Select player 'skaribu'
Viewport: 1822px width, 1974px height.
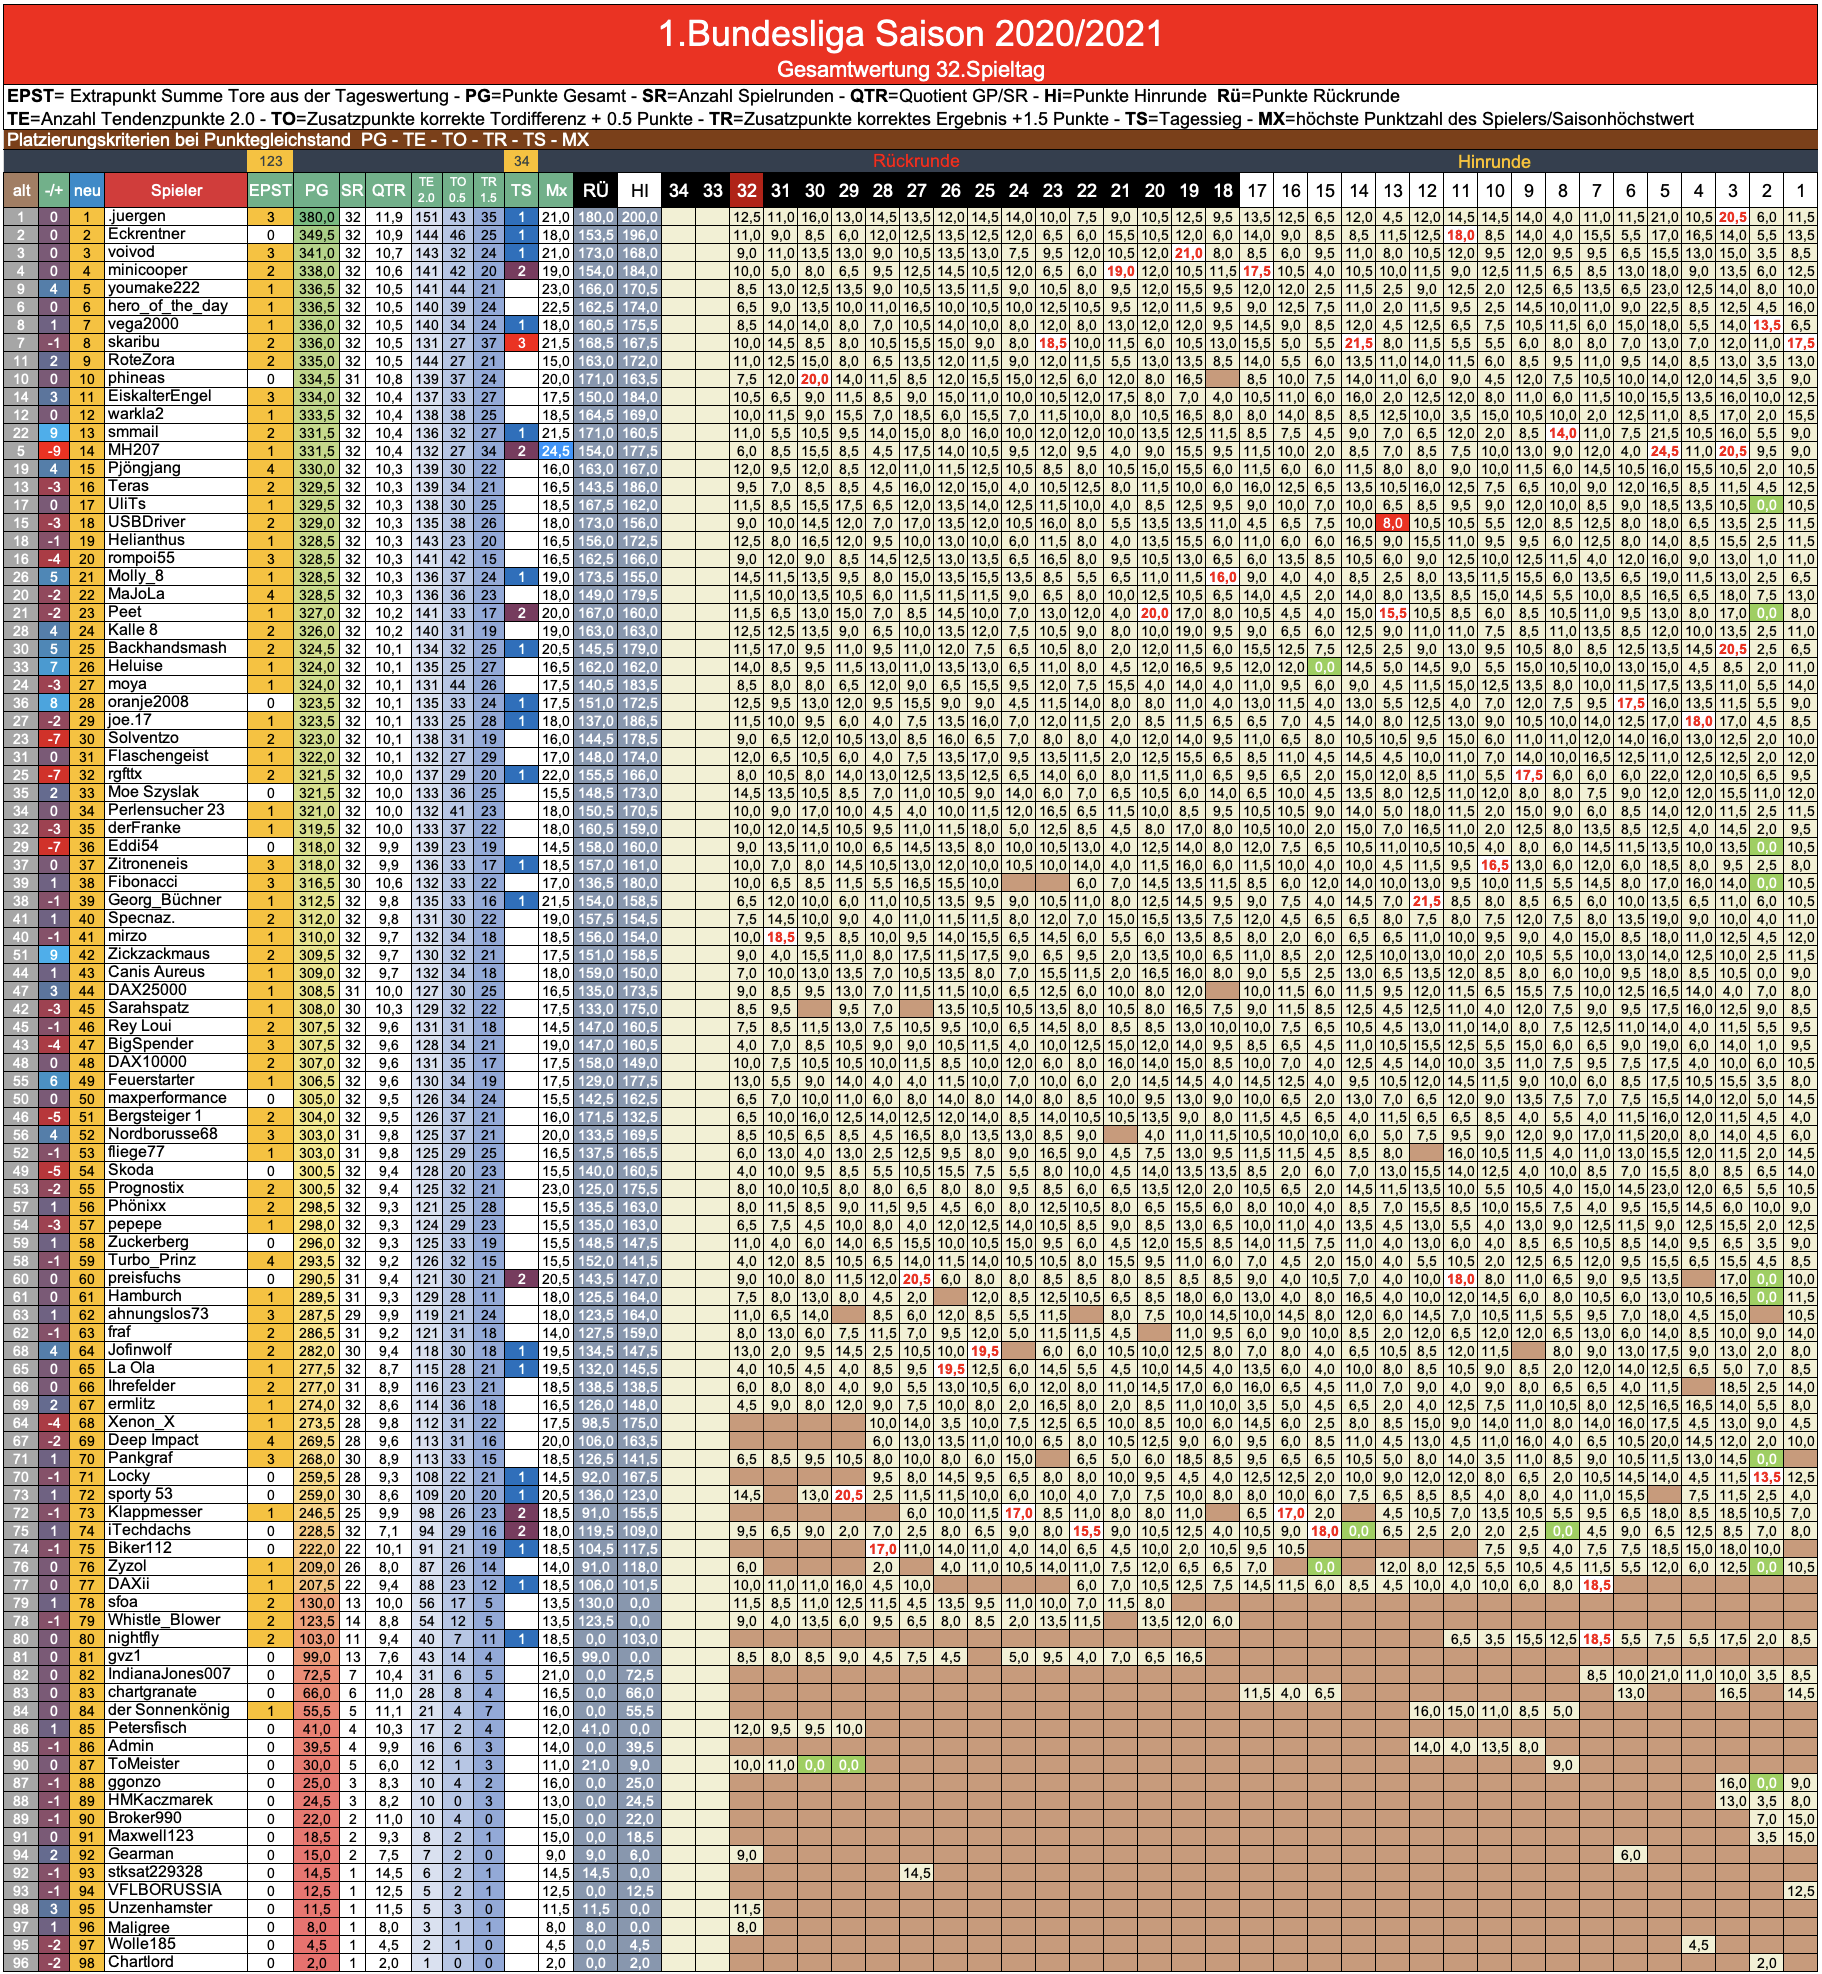click(176, 342)
